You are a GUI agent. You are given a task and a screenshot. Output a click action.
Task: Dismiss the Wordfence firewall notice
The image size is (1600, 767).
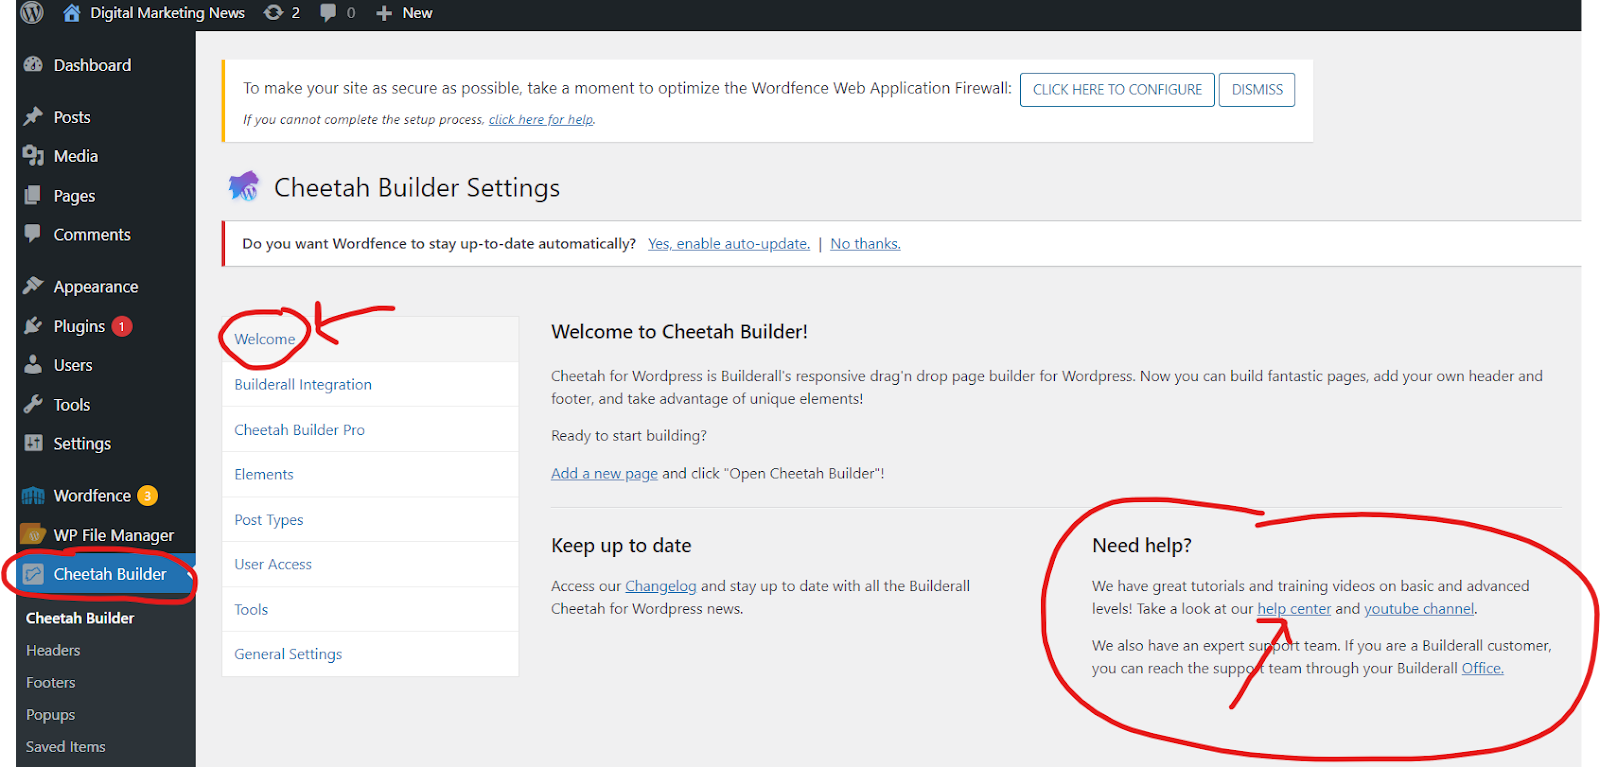(x=1257, y=89)
